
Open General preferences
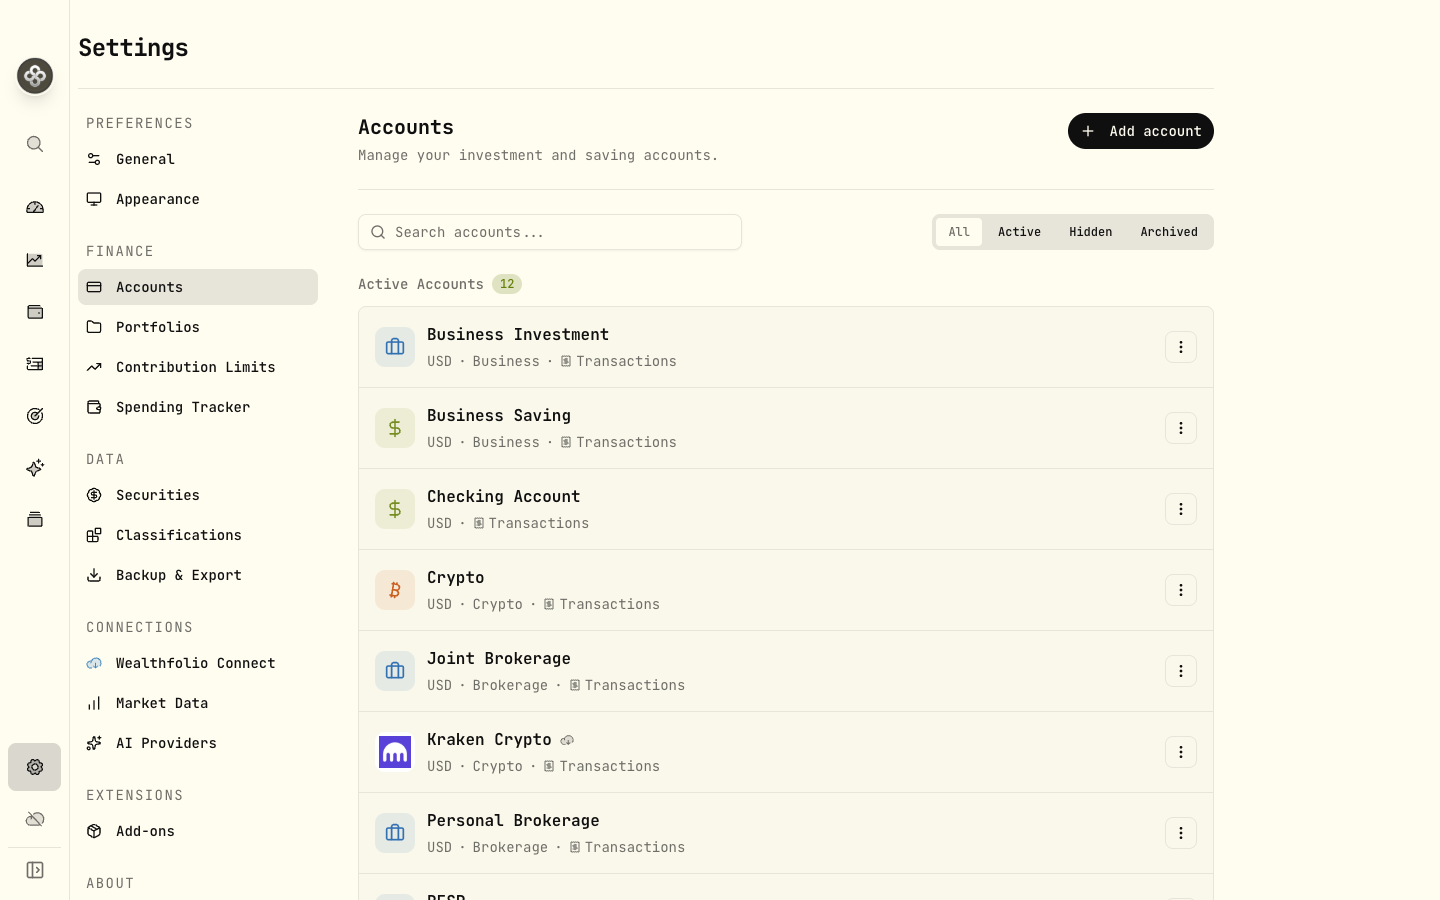point(198,159)
